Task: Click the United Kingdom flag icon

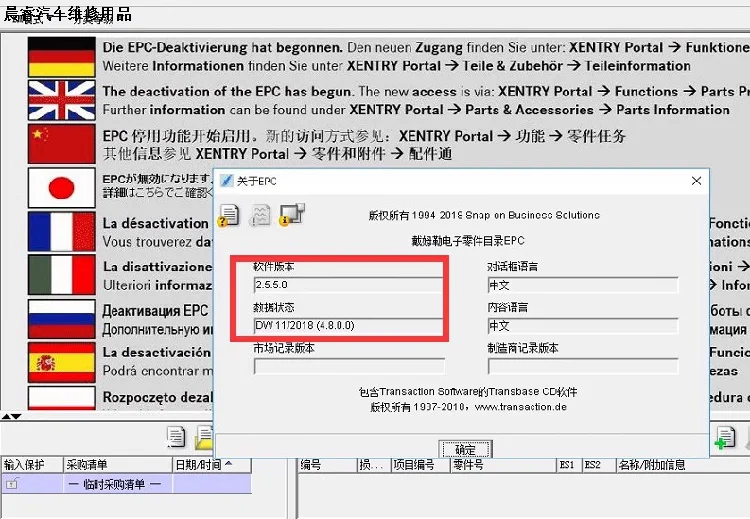Action: [x=62, y=100]
